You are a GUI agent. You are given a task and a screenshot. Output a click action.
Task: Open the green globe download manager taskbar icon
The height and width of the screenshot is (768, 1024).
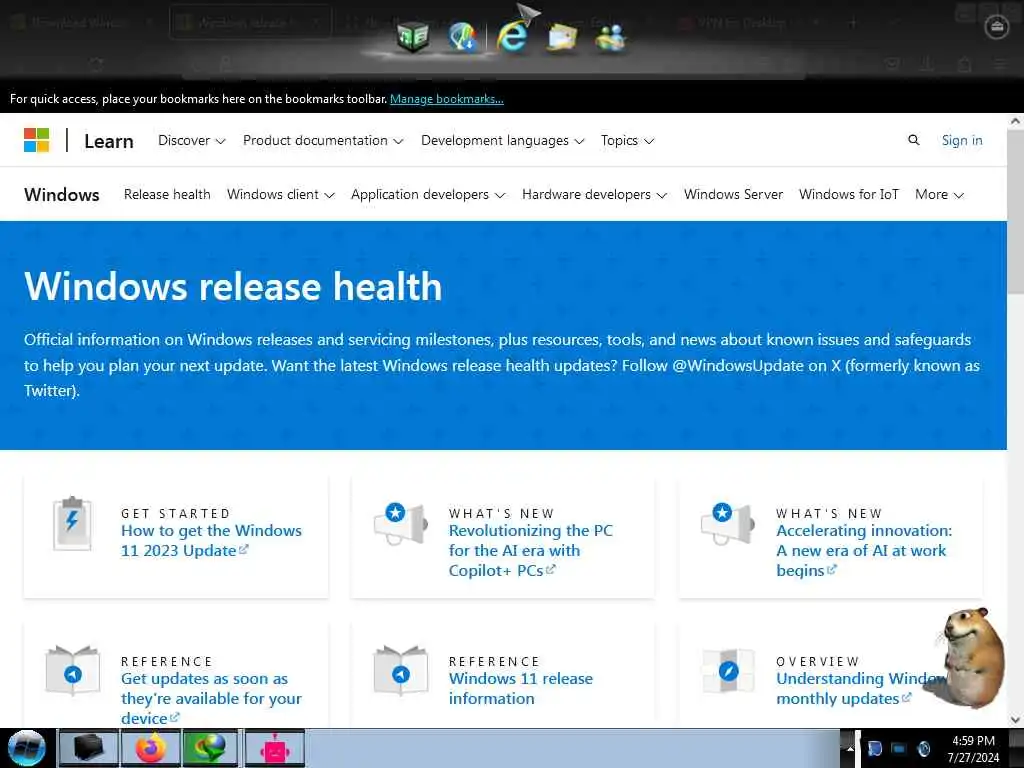point(210,748)
